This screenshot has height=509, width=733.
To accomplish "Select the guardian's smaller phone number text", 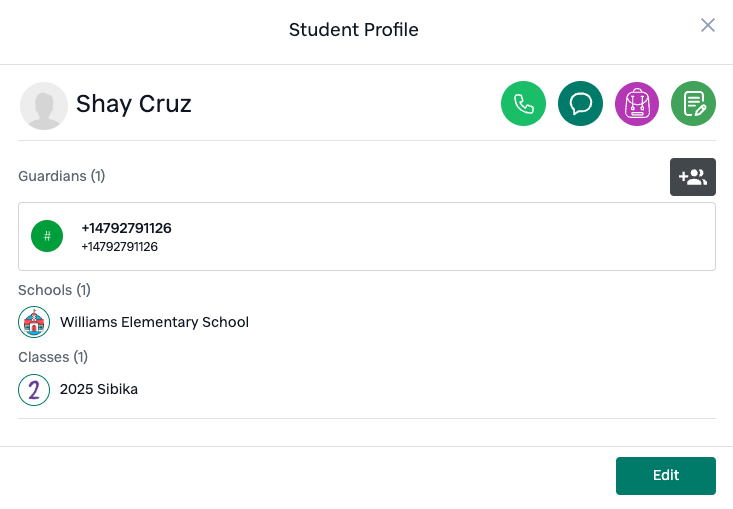I will (x=120, y=247).
